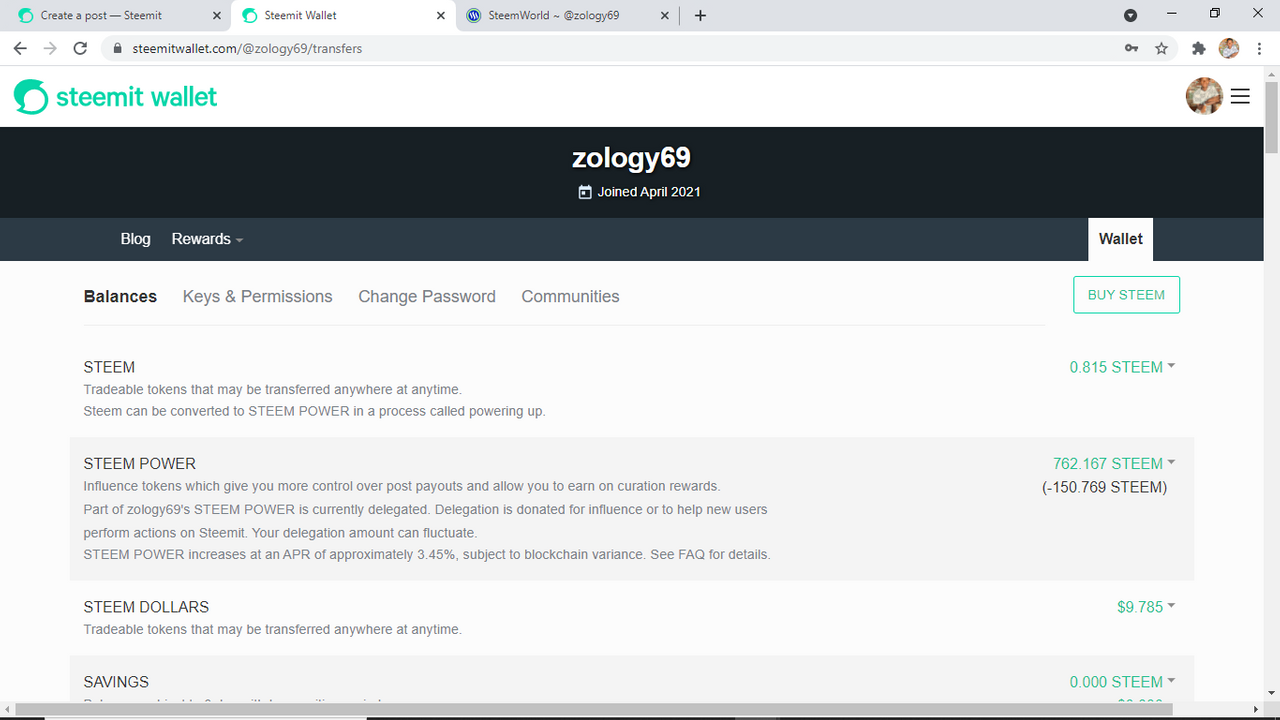Viewport: 1280px width, 720px height.
Task: Open the Chrome three-dot menu
Action: (x=1258, y=48)
